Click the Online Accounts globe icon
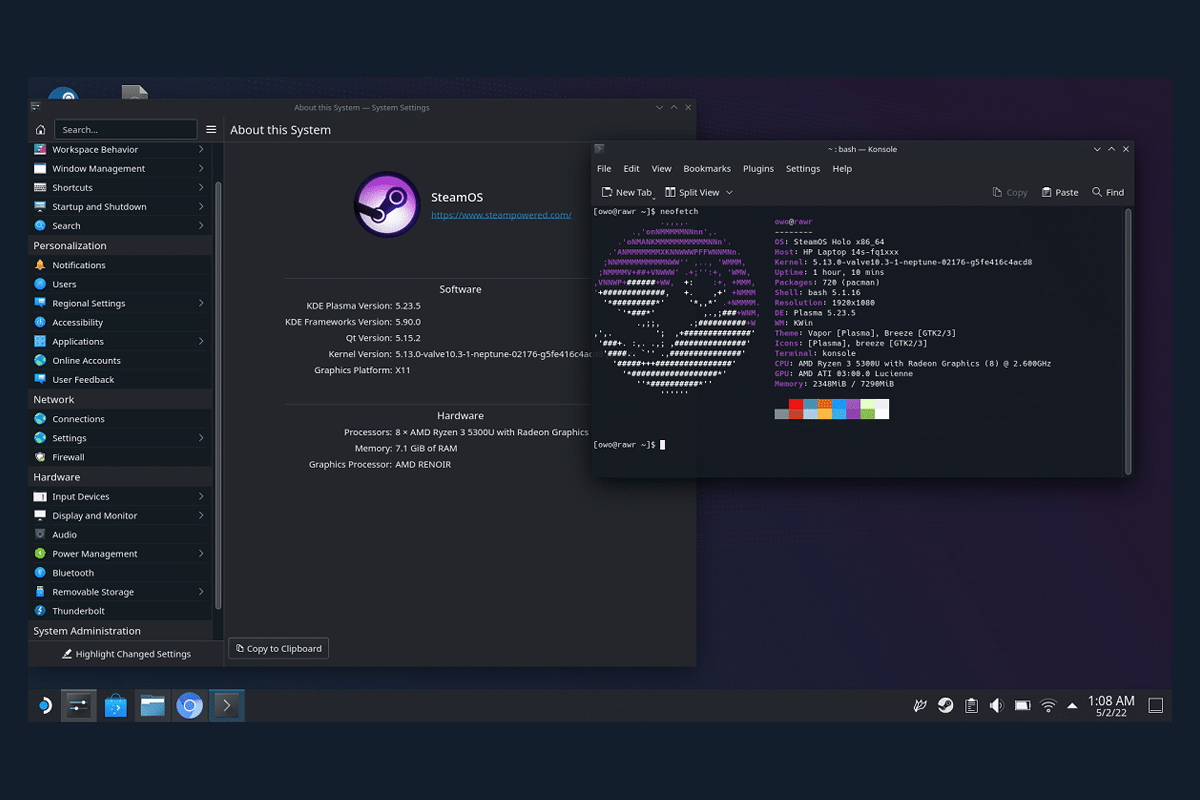 click(40, 360)
